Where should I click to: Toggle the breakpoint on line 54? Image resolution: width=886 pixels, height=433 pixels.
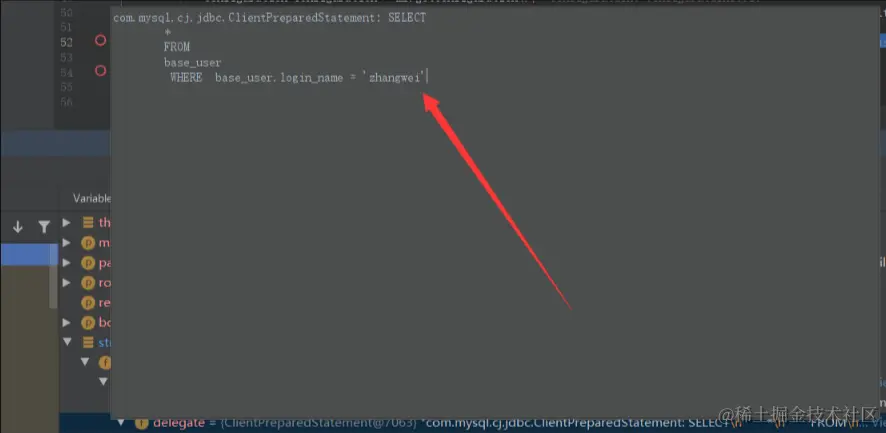click(101, 71)
